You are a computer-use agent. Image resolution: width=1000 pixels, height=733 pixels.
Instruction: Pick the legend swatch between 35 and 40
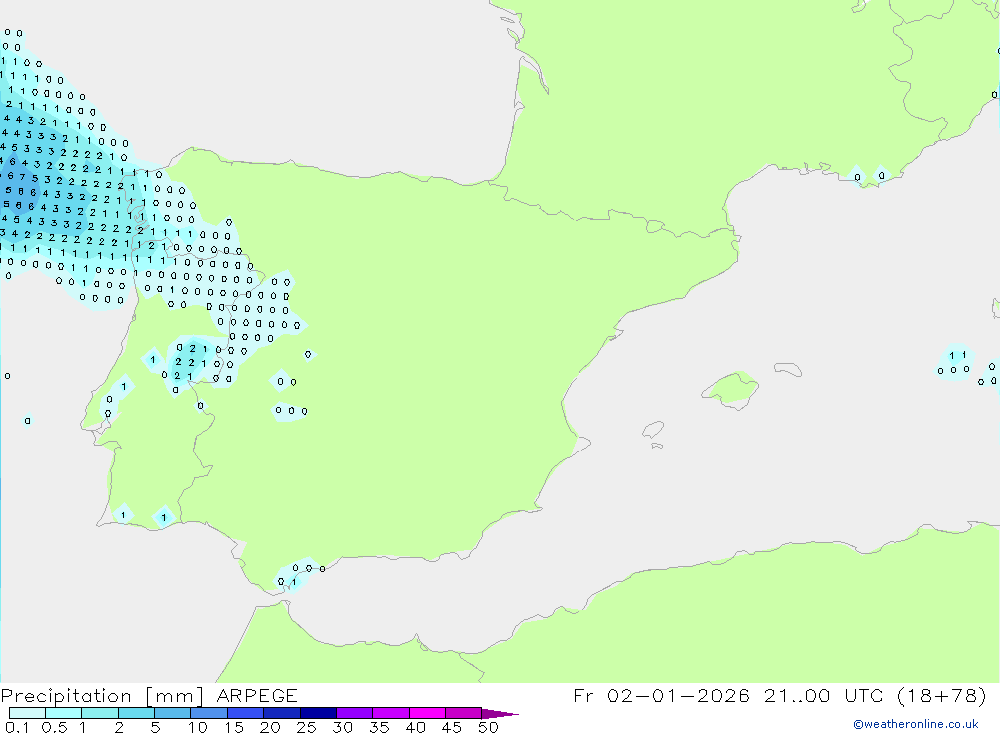pyautogui.click(x=390, y=713)
